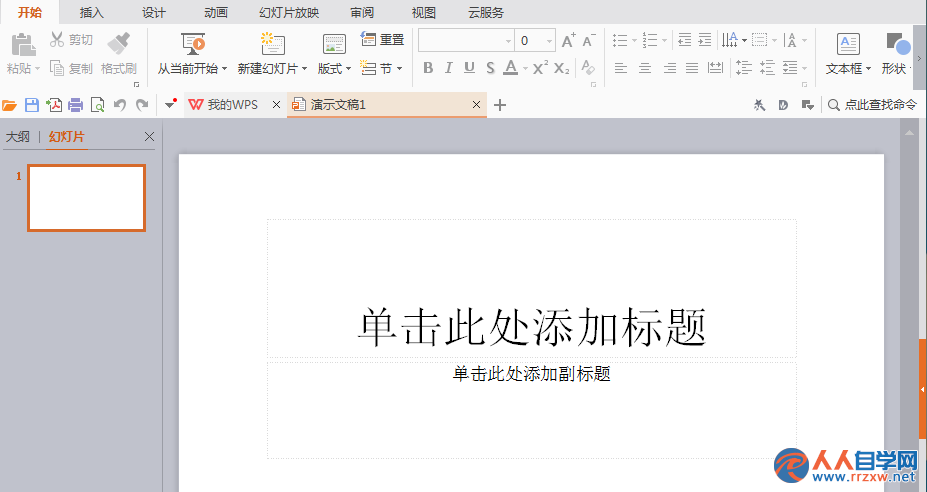Screen dimensions: 927x492
Task: Add a new document tab with plus
Action: point(500,105)
